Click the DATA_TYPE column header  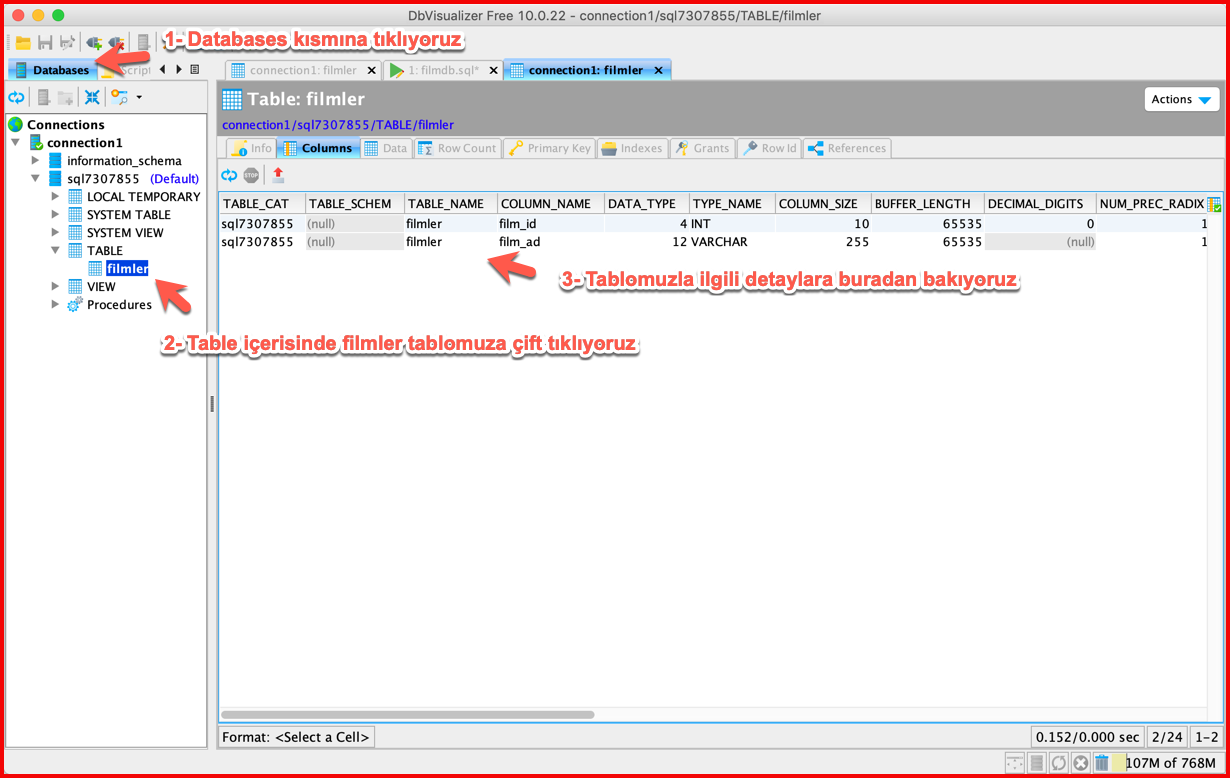pos(646,203)
